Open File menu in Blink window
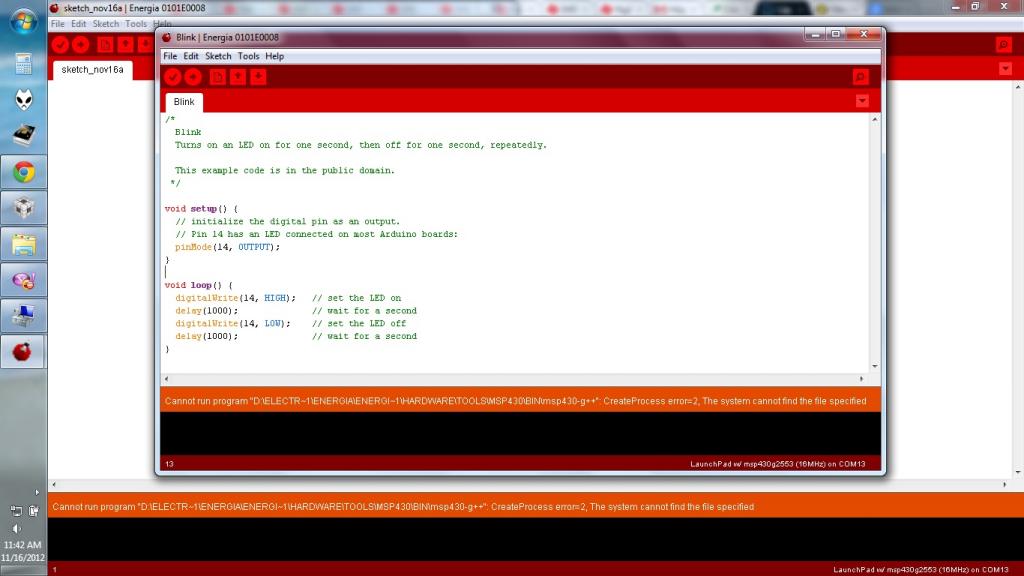 (170, 56)
